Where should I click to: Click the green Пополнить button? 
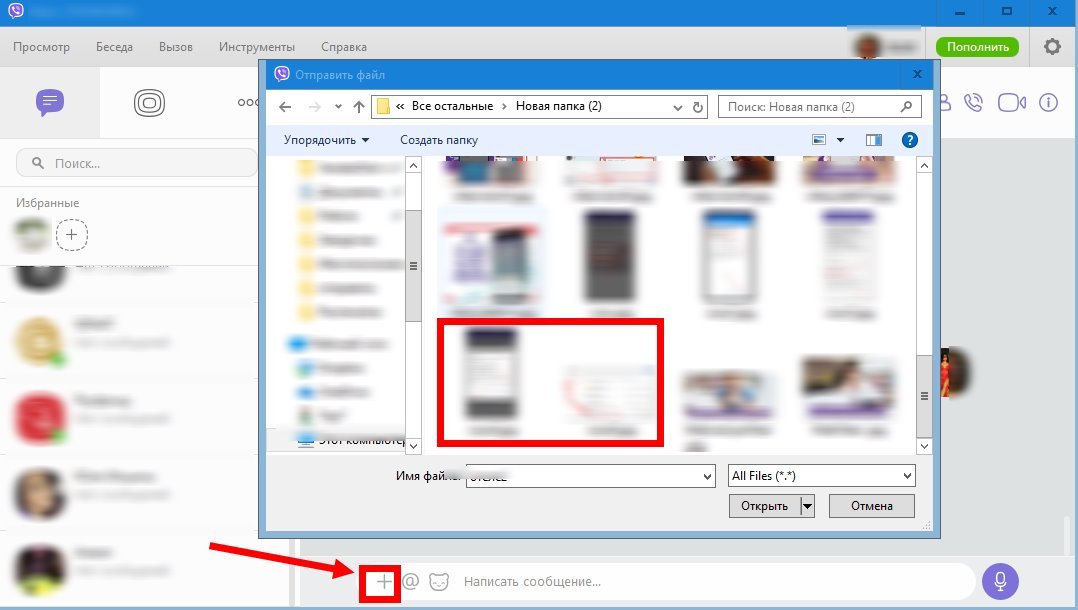(977, 47)
